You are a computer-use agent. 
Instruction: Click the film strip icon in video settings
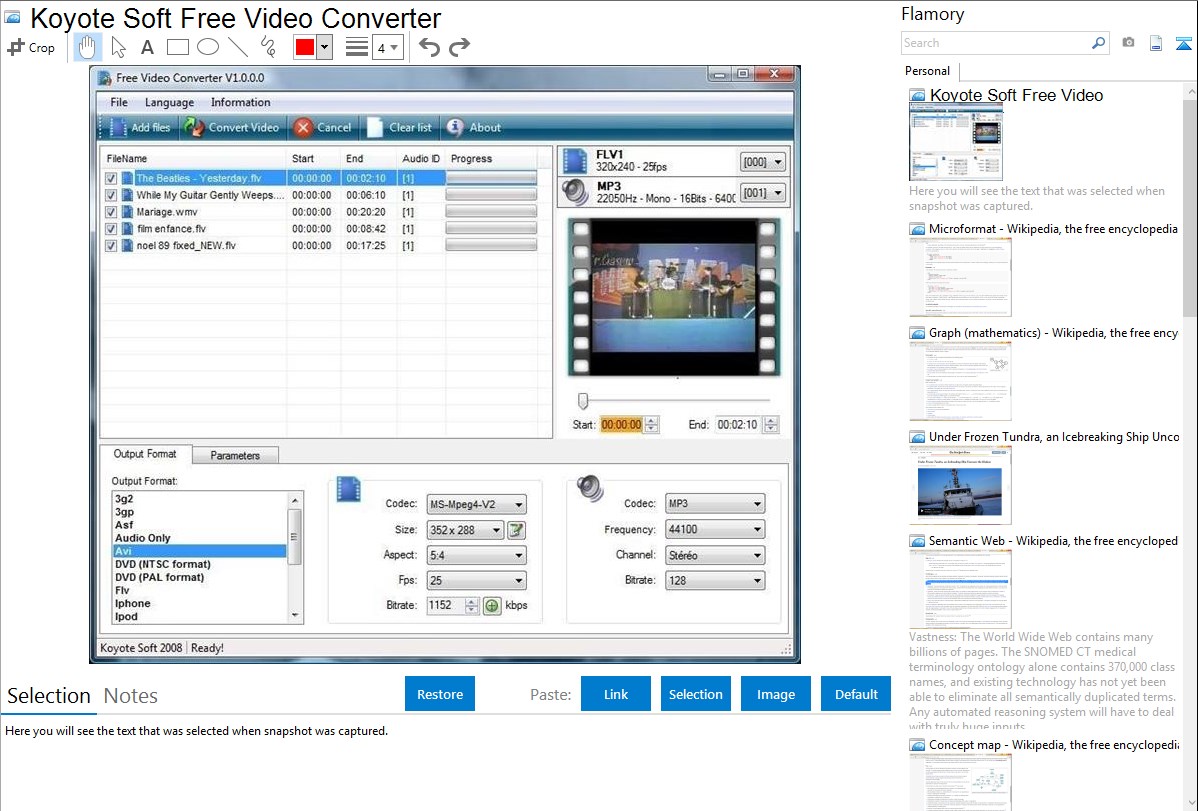(x=348, y=489)
